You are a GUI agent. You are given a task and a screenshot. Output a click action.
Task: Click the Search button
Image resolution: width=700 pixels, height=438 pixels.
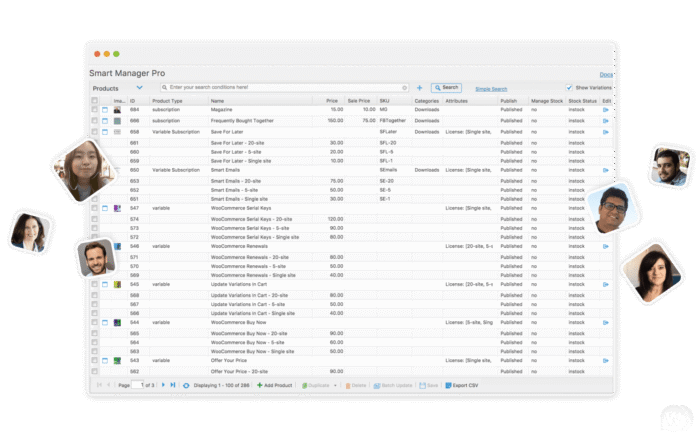(446, 88)
